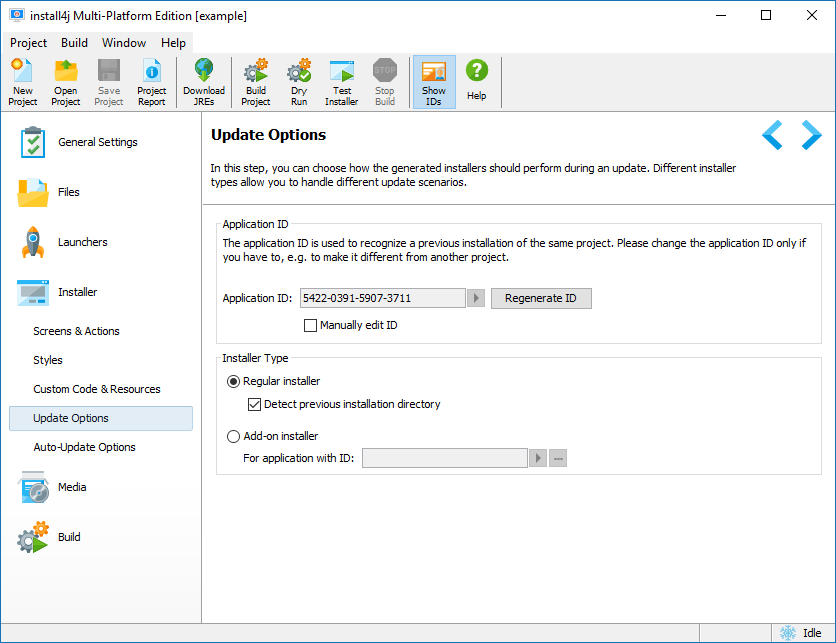Viewport: 836px width, 643px height.
Task: Uncheck Detect previous installation directory
Action: click(x=254, y=405)
